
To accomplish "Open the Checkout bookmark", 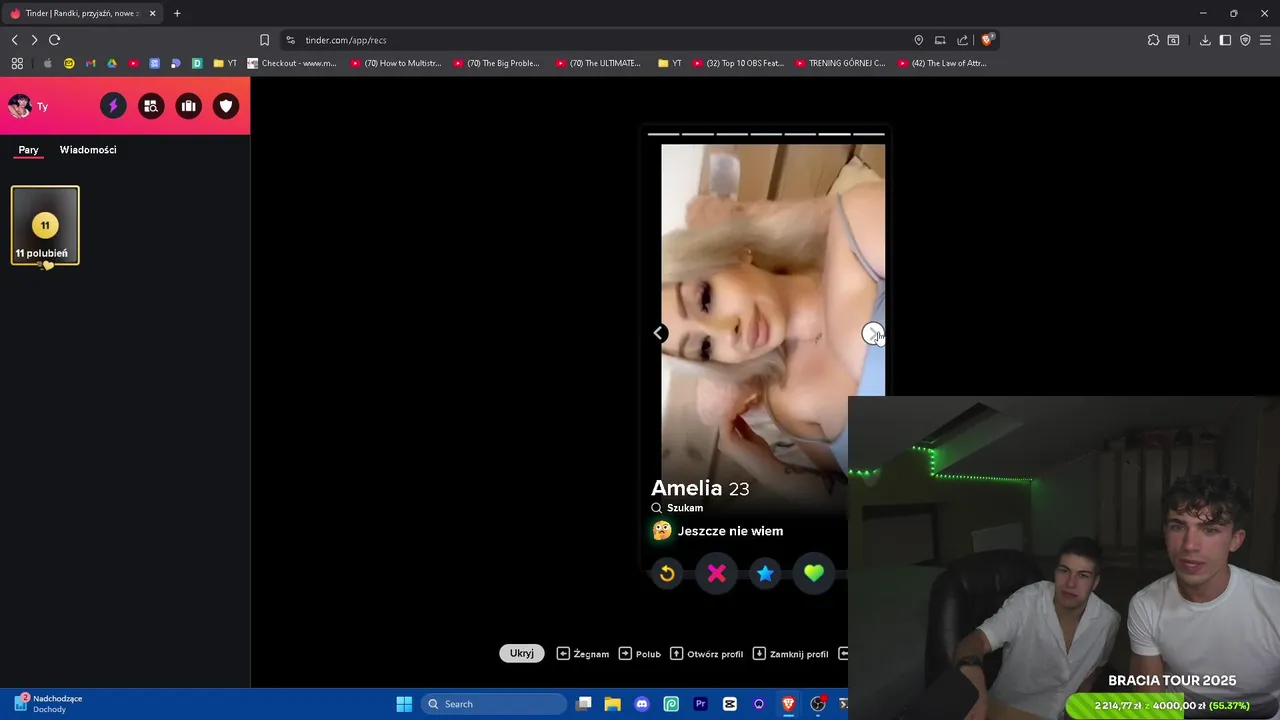I will [x=292, y=63].
